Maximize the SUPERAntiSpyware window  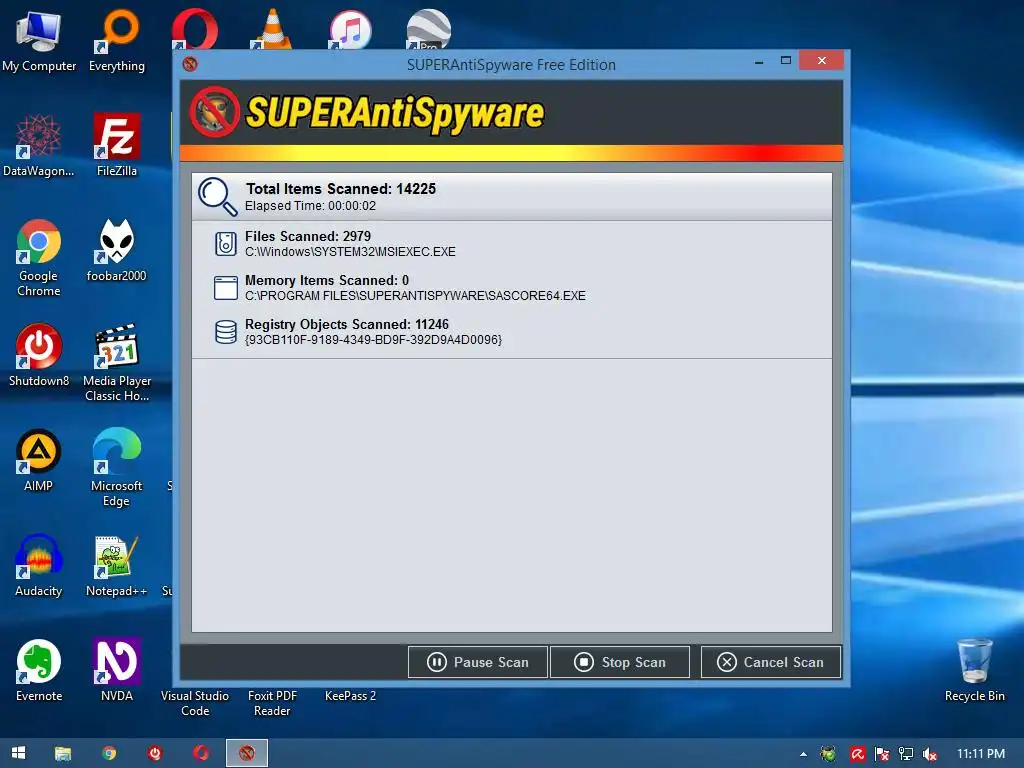(786, 61)
